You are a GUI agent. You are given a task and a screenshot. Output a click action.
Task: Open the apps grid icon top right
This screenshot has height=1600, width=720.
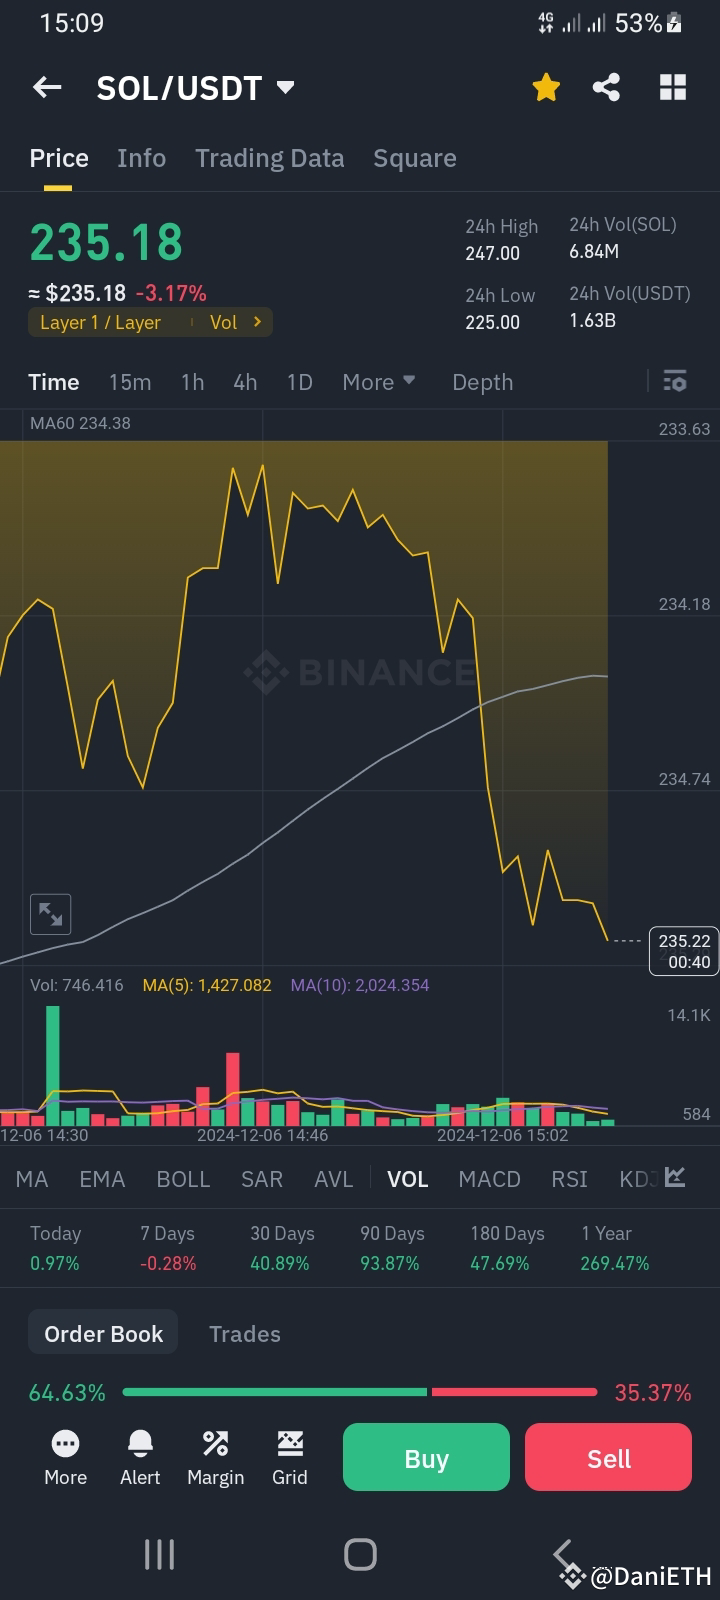(x=672, y=87)
